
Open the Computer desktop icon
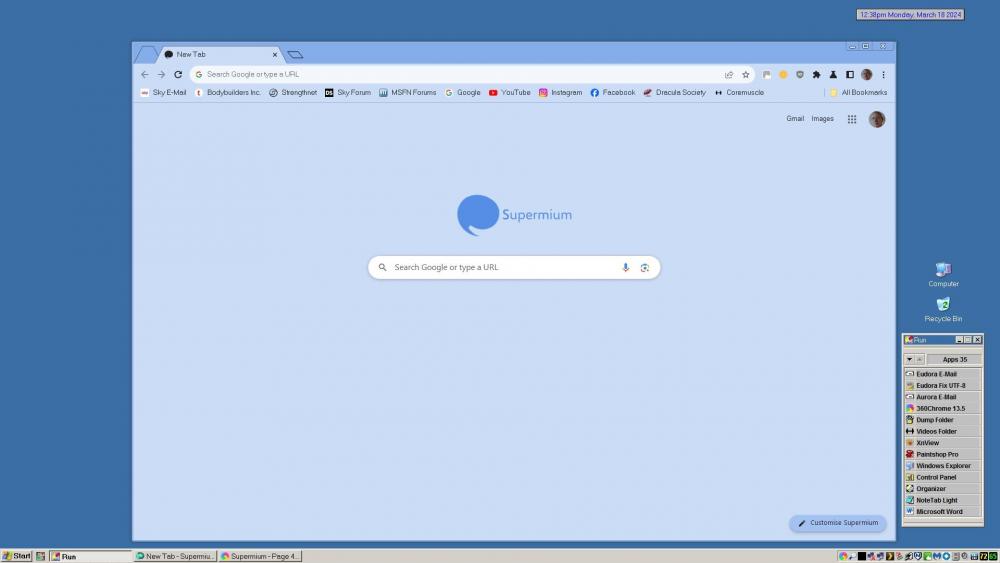[943, 275]
